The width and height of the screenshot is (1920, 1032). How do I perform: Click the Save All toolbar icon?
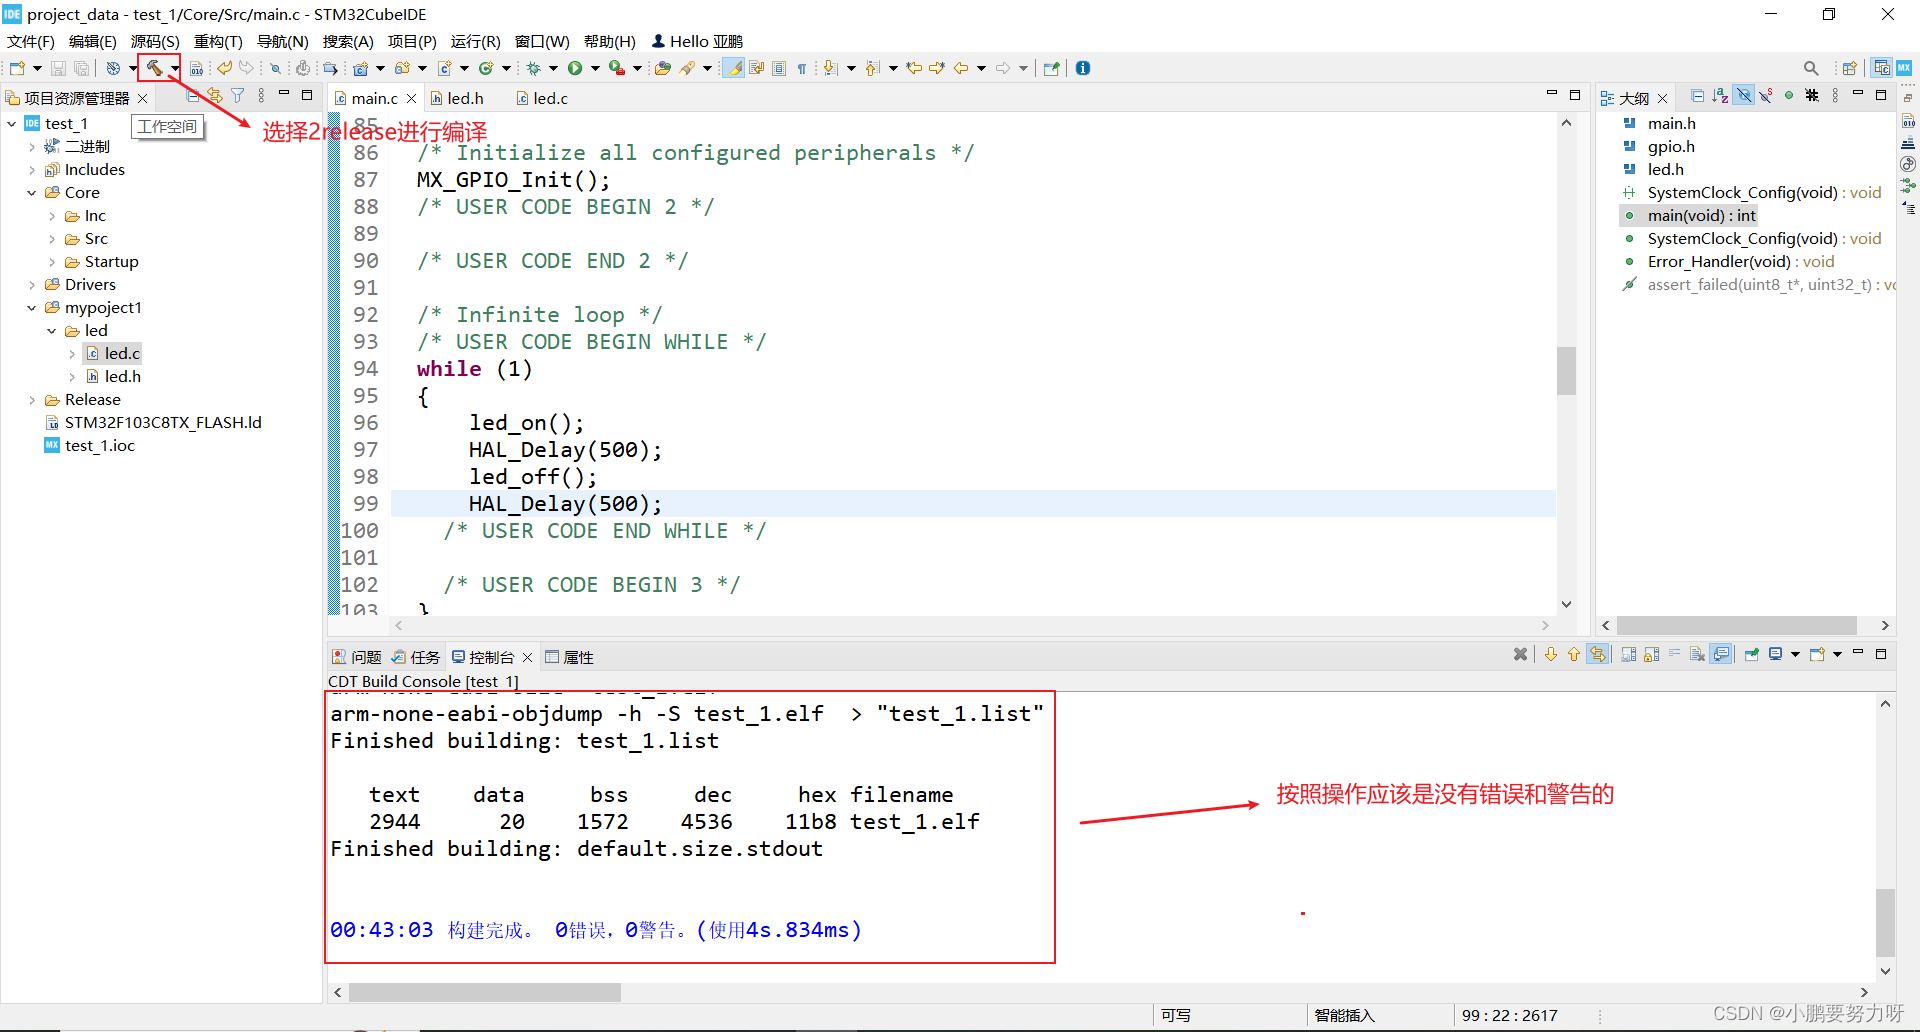(82, 68)
